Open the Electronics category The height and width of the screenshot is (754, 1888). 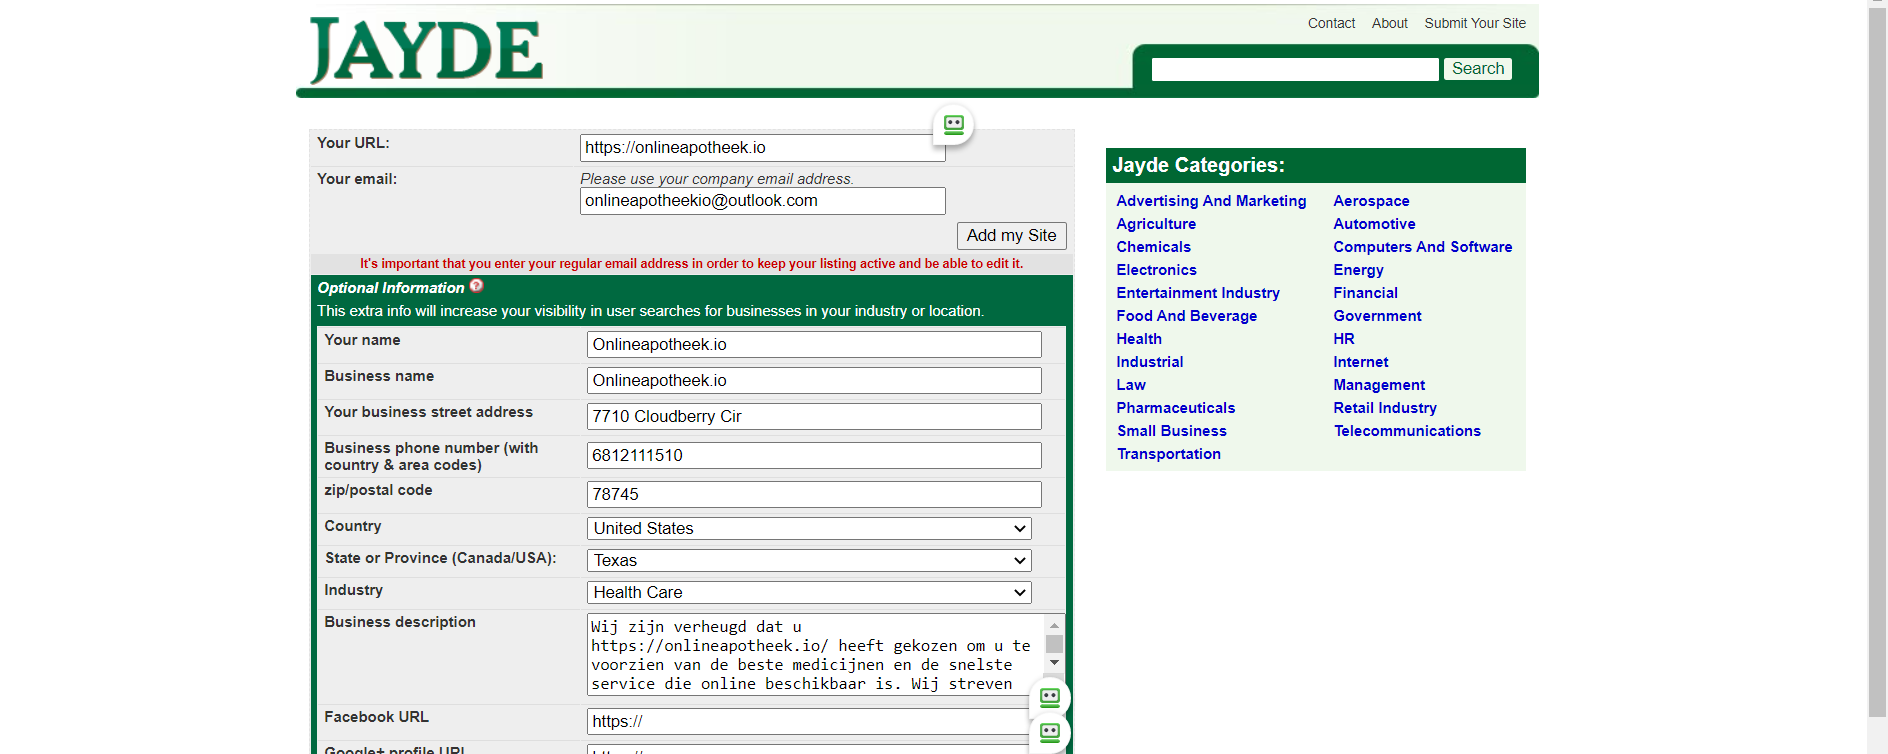[1156, 270]
